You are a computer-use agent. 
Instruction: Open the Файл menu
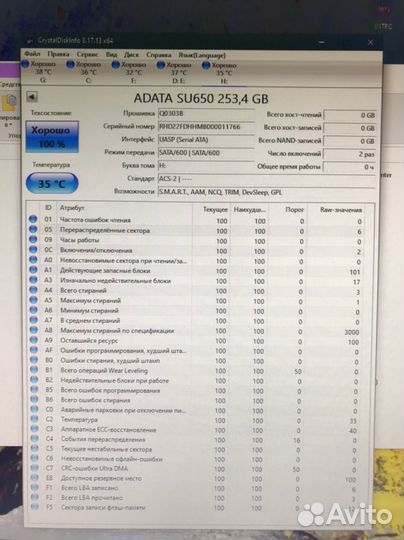tap(32, 54)
